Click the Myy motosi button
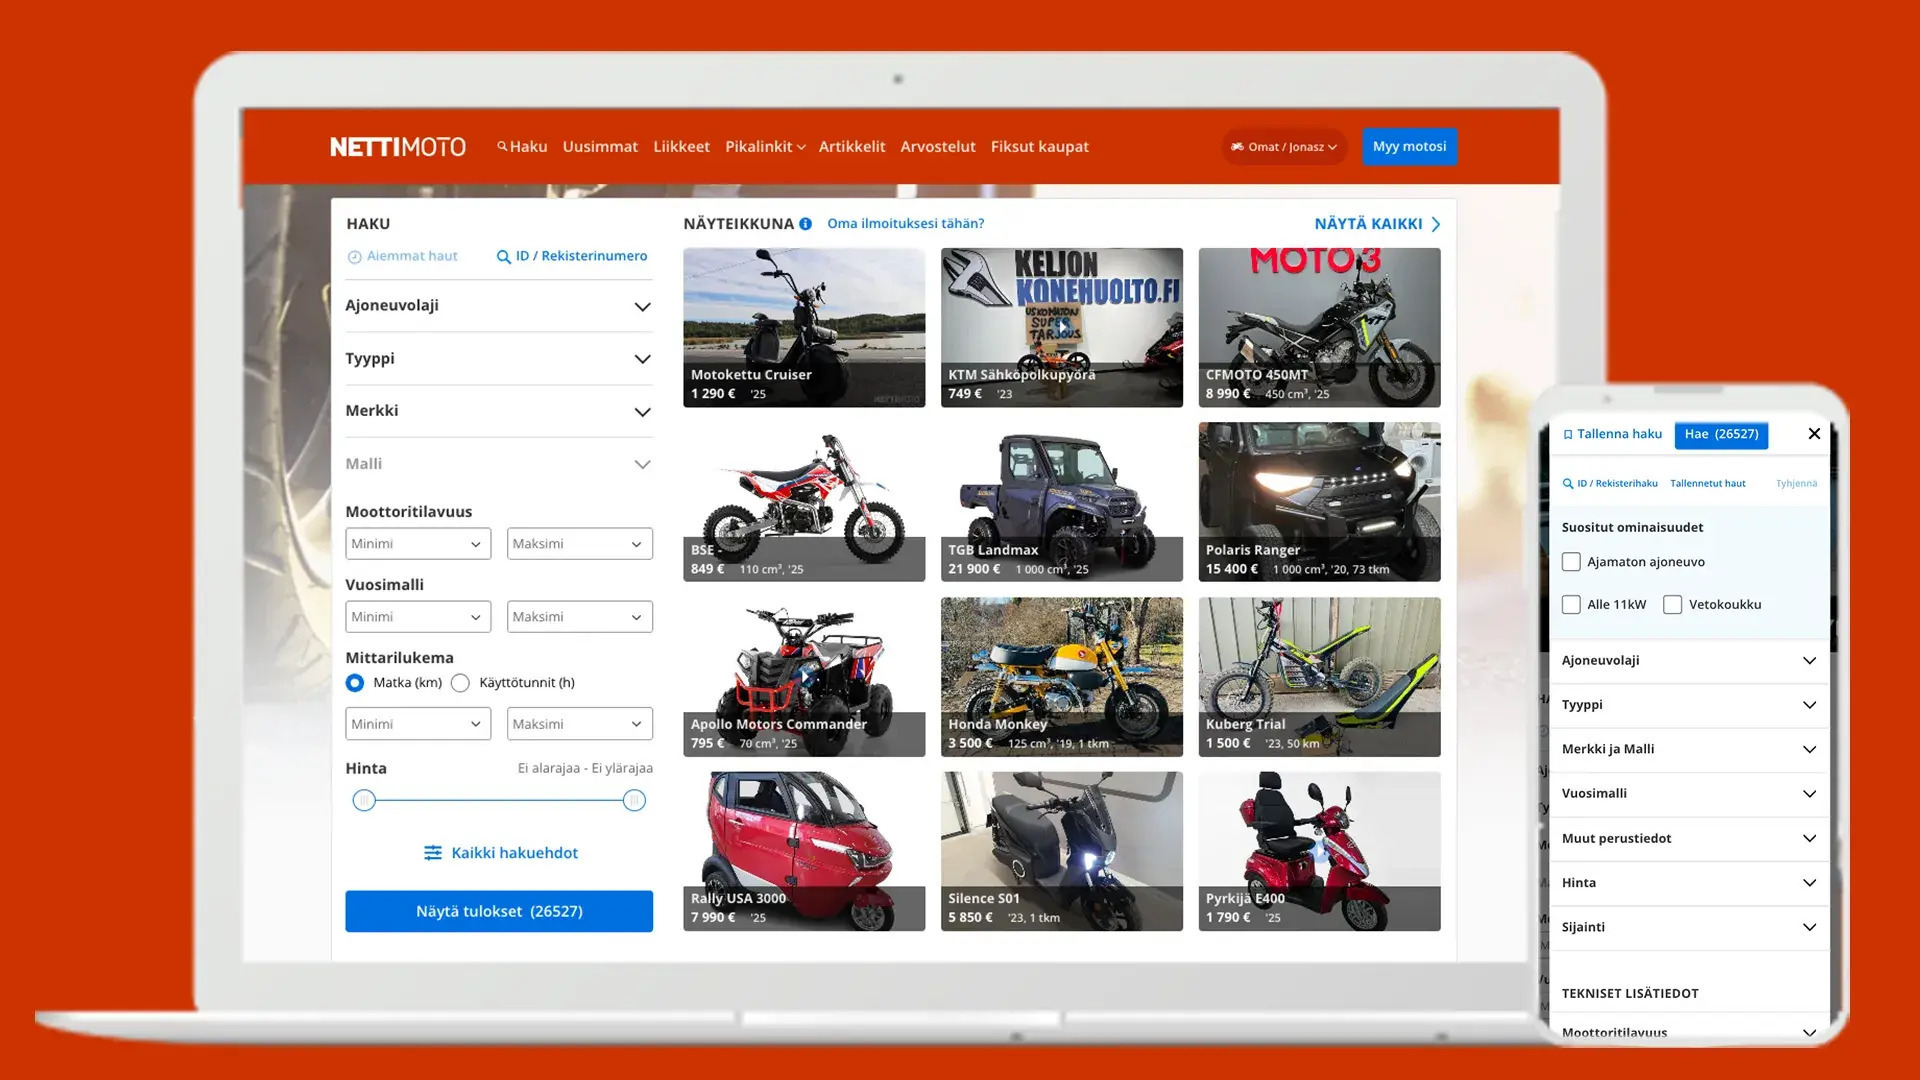 (x=1408, y=147)
